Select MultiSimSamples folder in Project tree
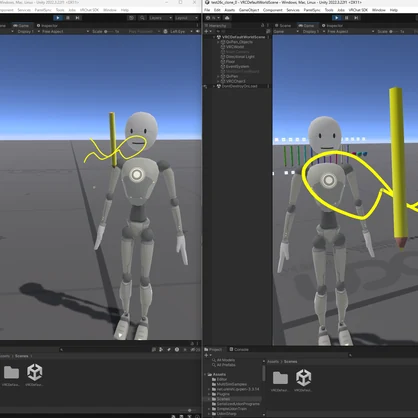 pyautogui.click(x=229, y=384)
